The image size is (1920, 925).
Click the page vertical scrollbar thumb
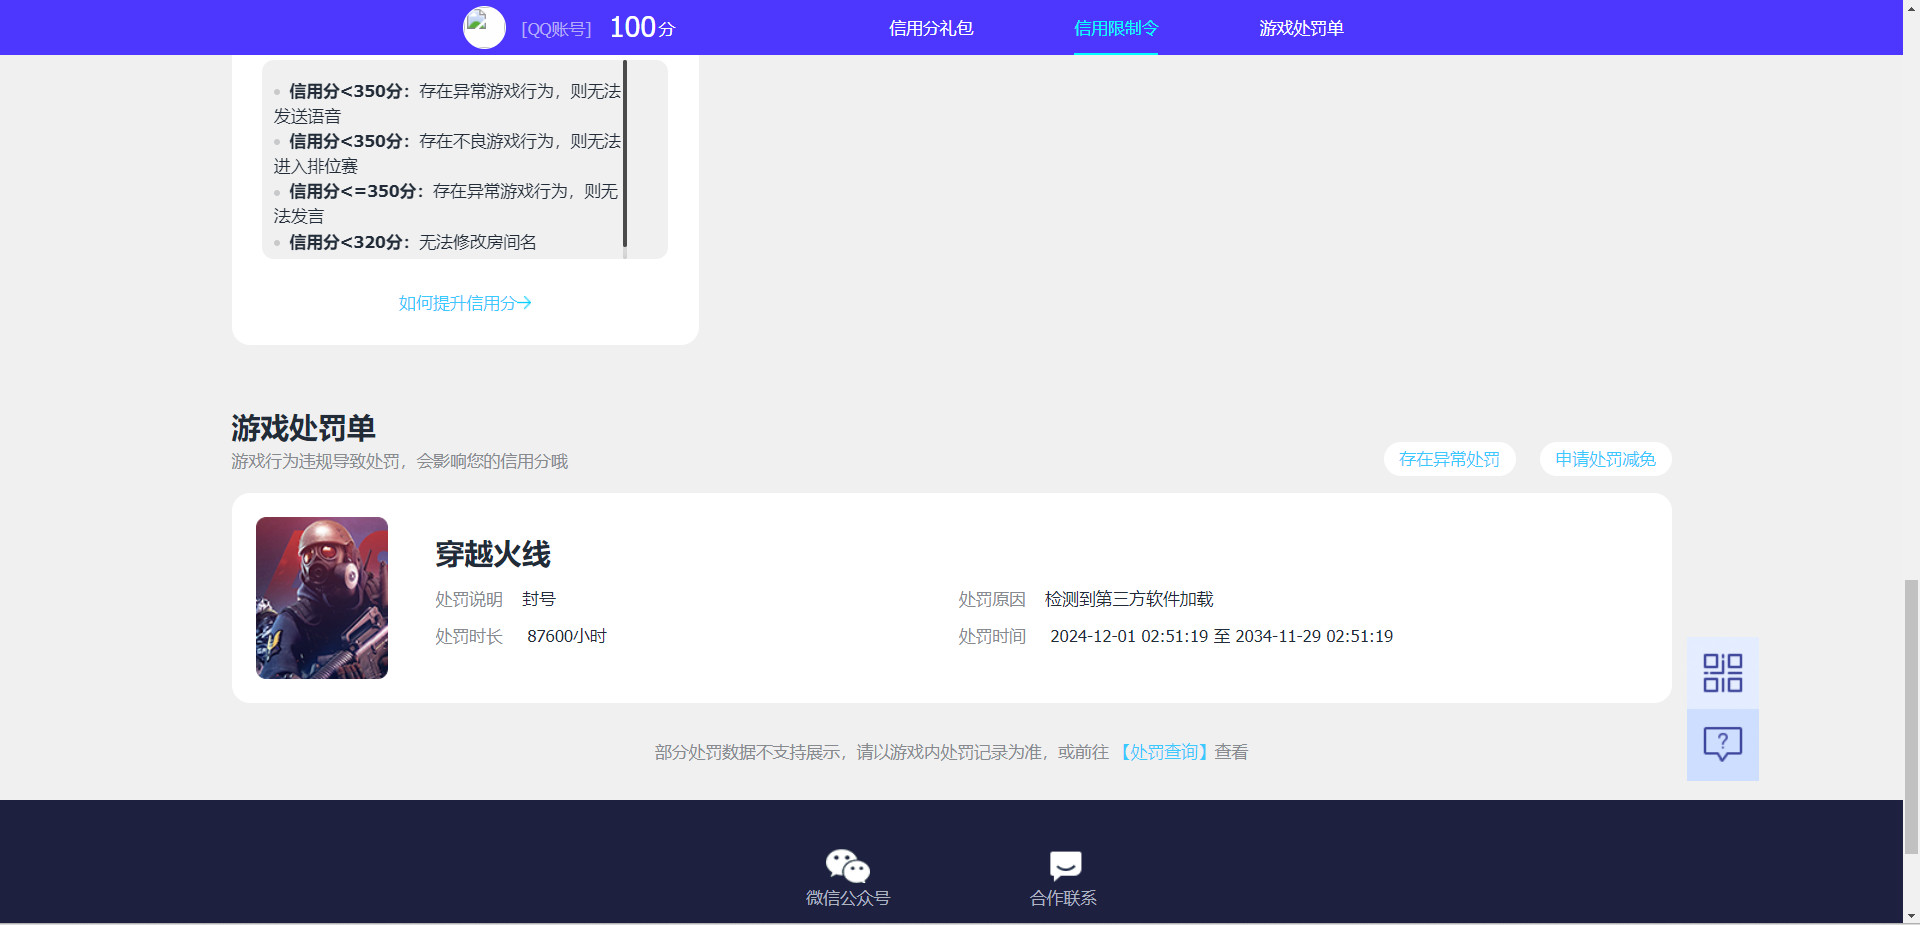1911,716
